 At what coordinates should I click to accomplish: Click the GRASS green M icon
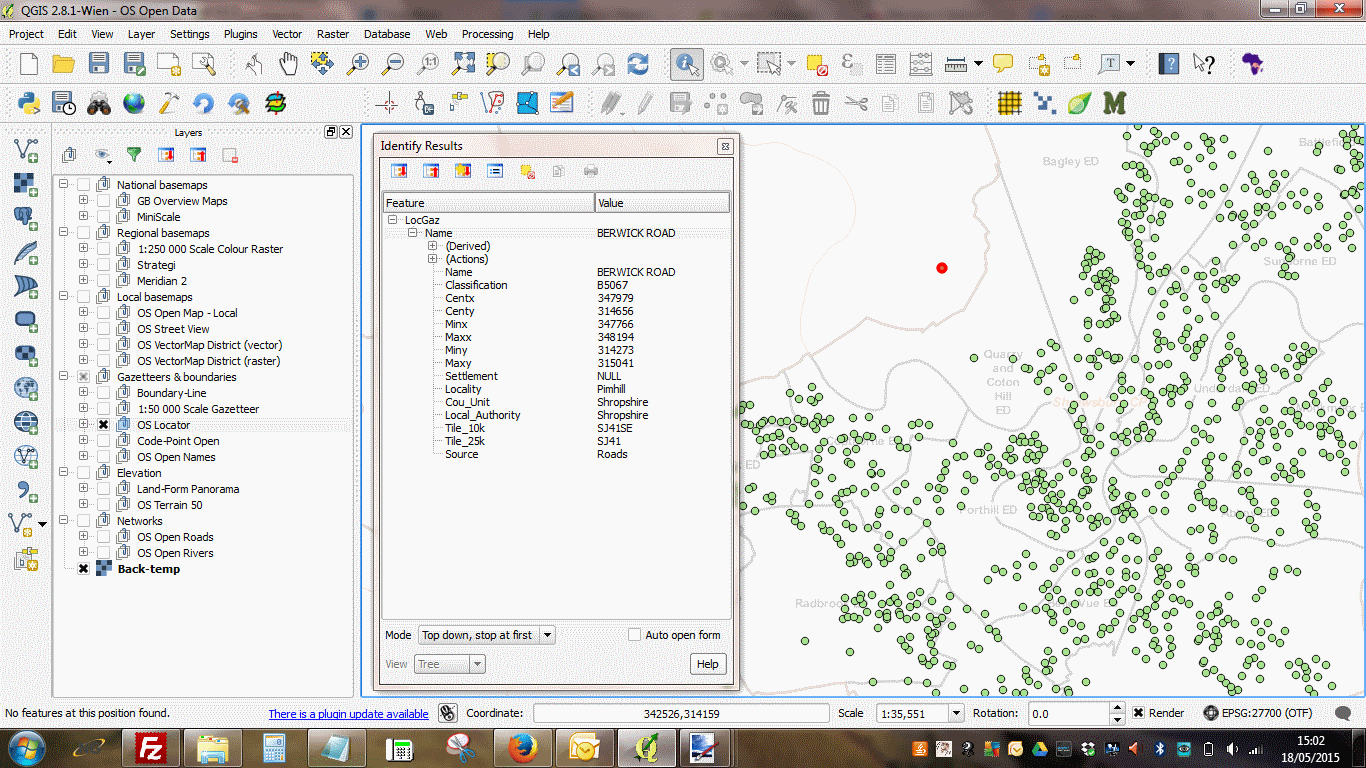tap(1114, 102)
